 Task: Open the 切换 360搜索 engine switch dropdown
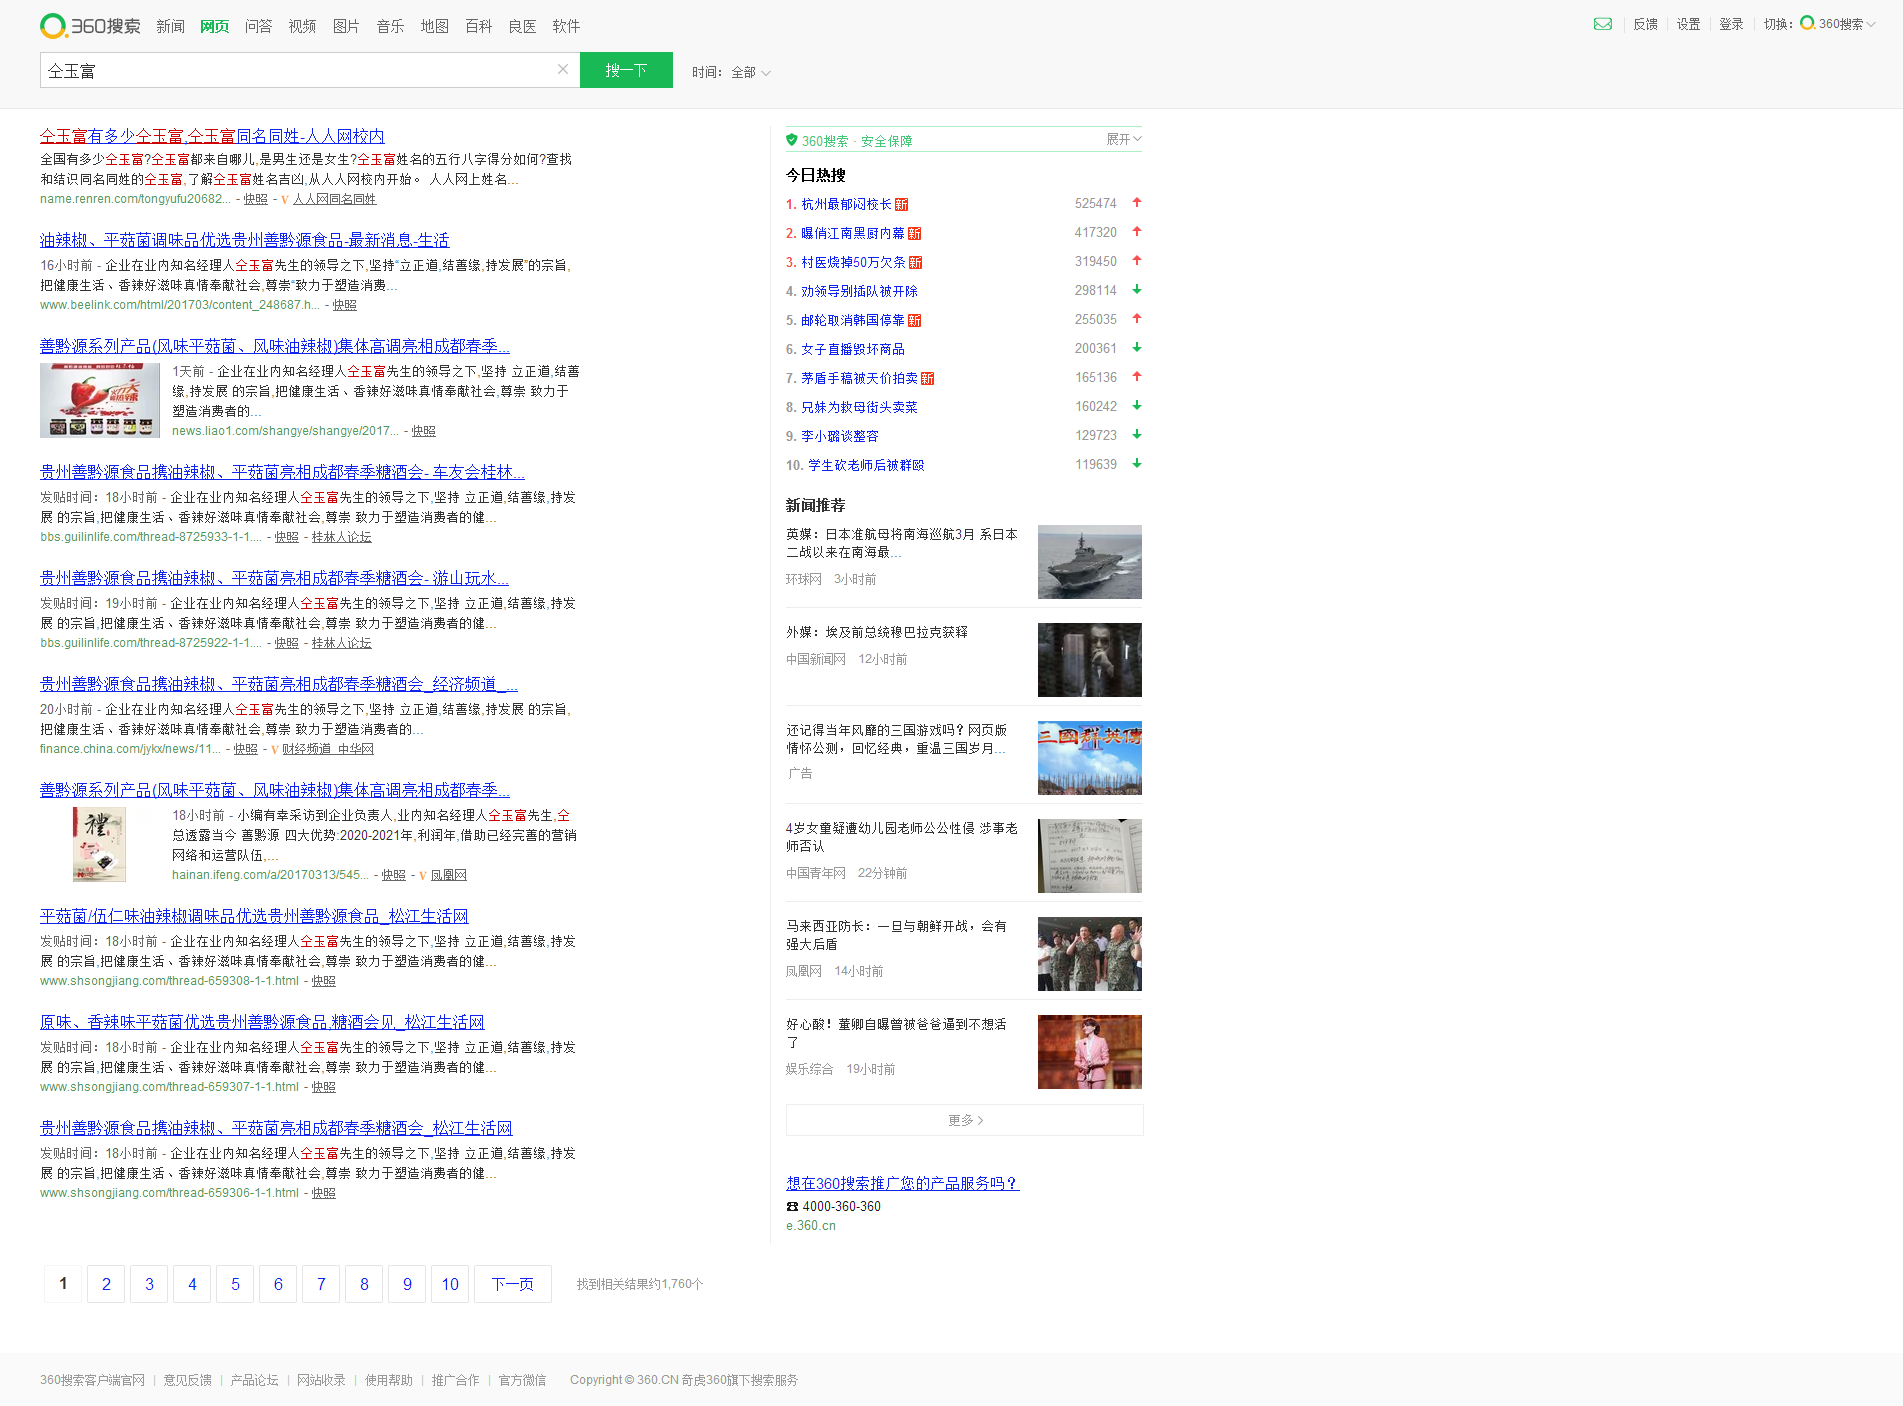[x=1820, y=24]
